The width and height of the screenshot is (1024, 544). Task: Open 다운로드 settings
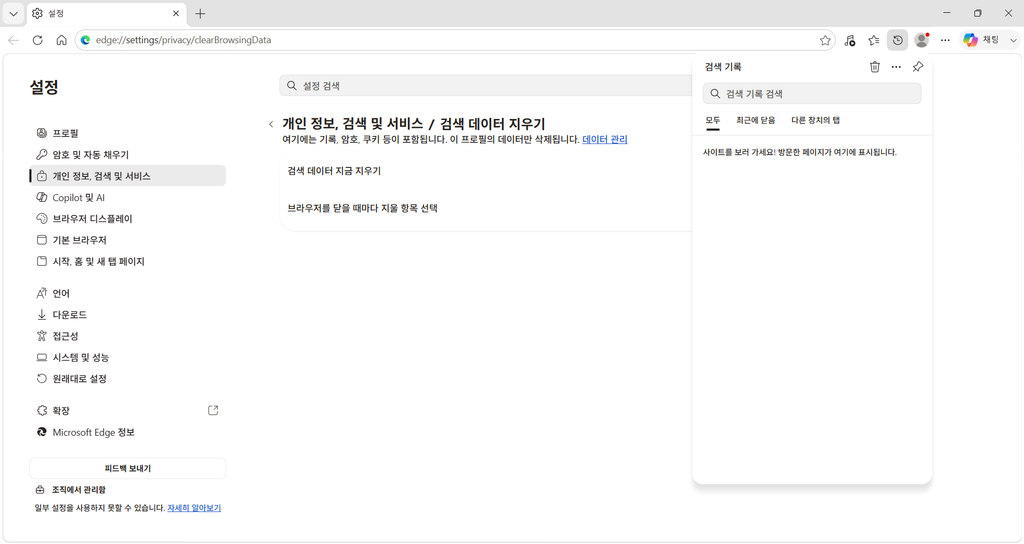coord(128,315)
